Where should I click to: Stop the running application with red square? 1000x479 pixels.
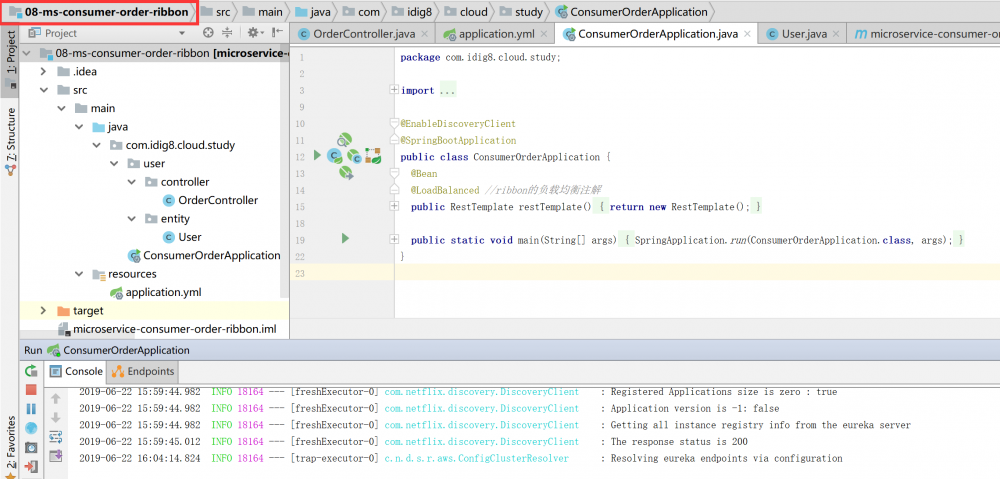[x=31, y=389]
